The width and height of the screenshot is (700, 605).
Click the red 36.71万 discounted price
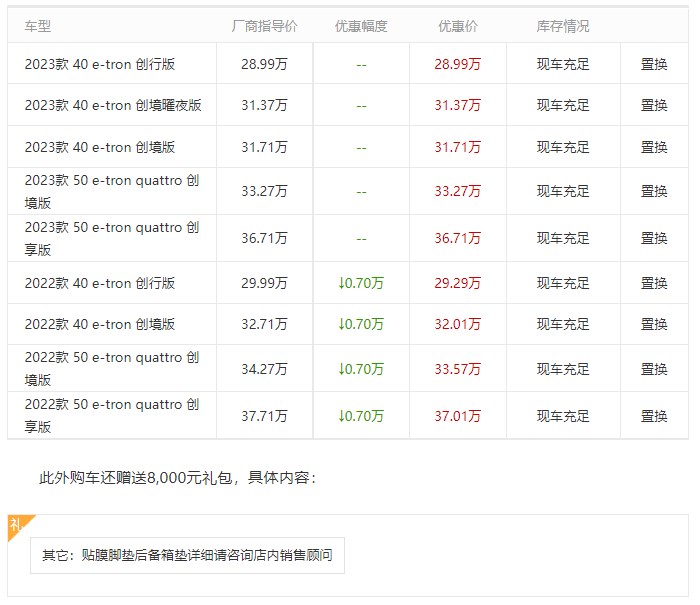coord(458,238)
